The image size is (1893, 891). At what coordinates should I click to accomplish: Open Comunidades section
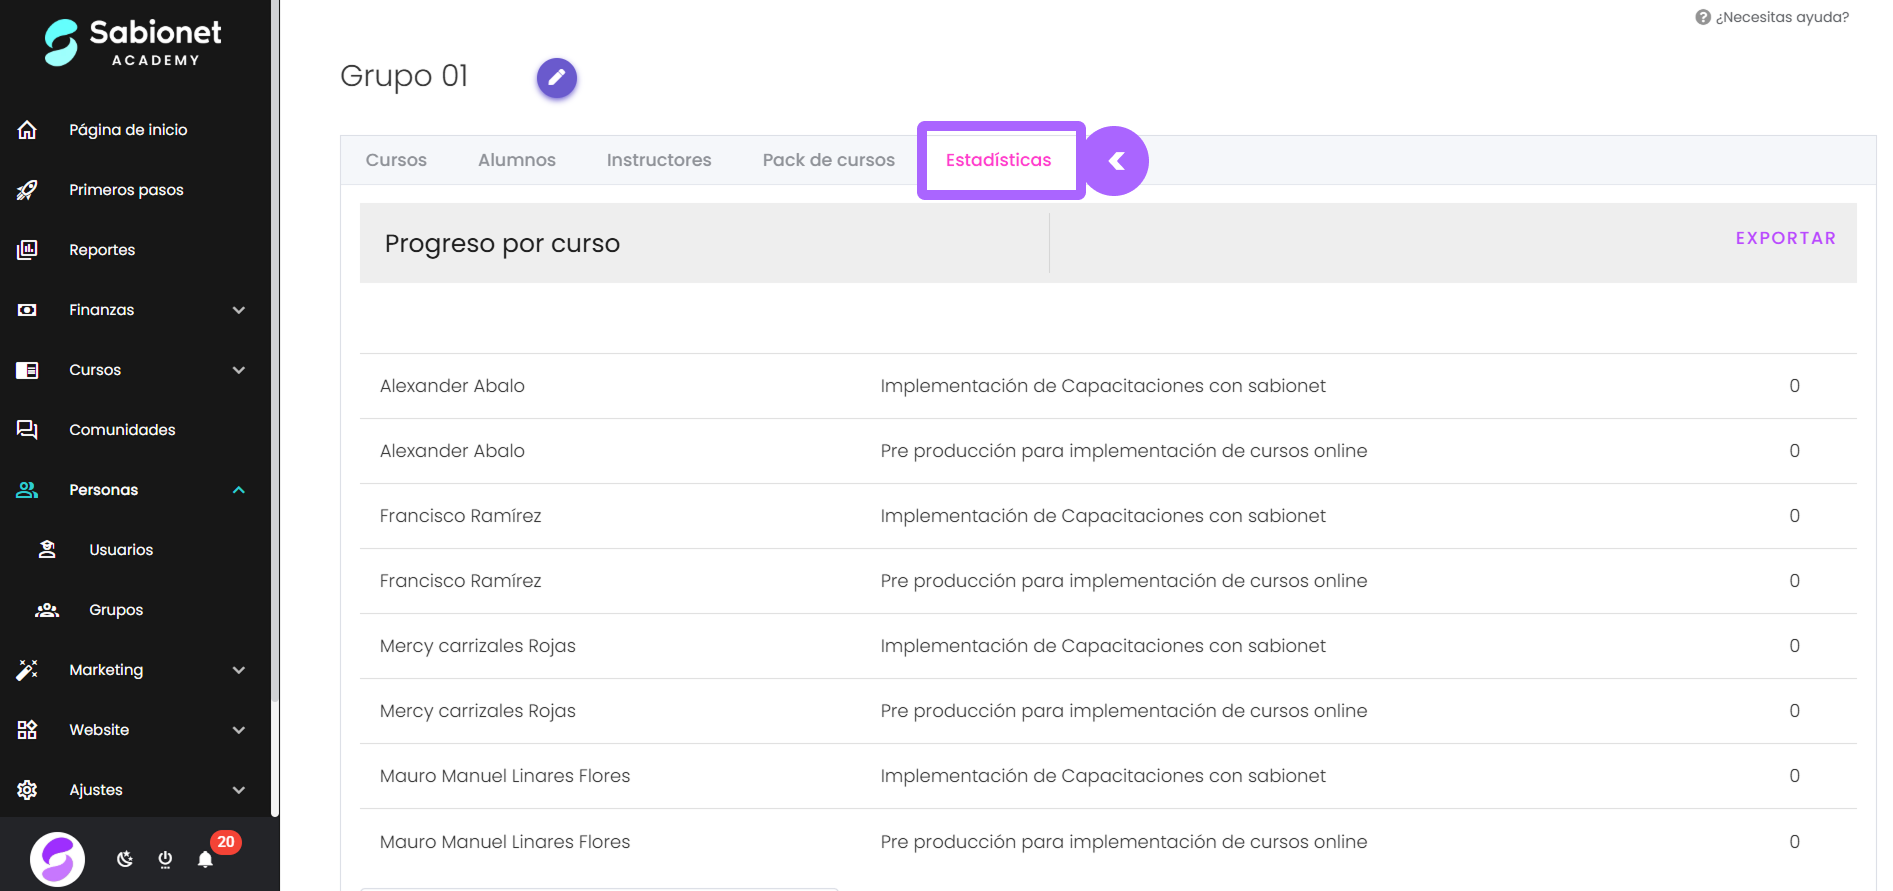coord(122,430)
